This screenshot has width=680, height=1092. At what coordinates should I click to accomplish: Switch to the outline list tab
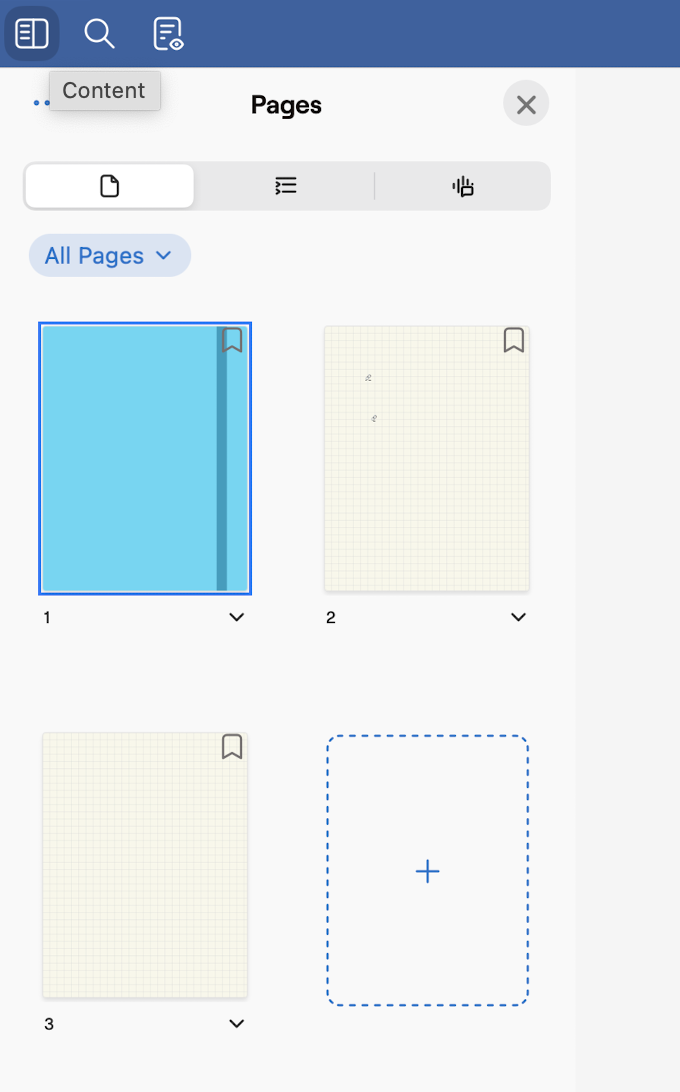(286, 186)
